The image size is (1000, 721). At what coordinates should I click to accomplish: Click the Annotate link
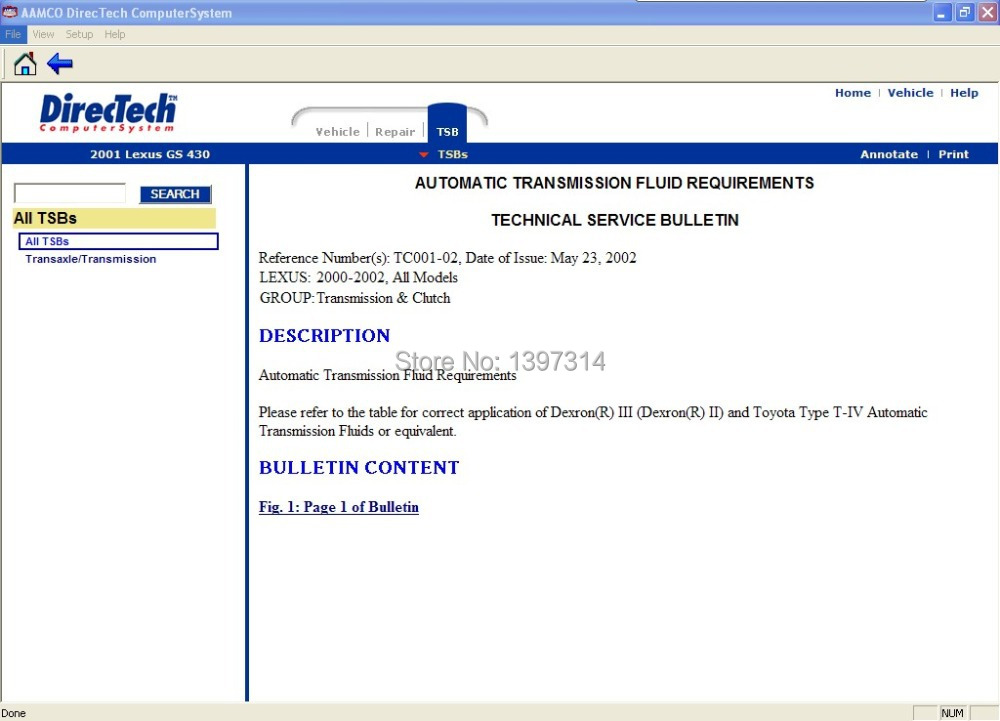click(x=889, y=155)
